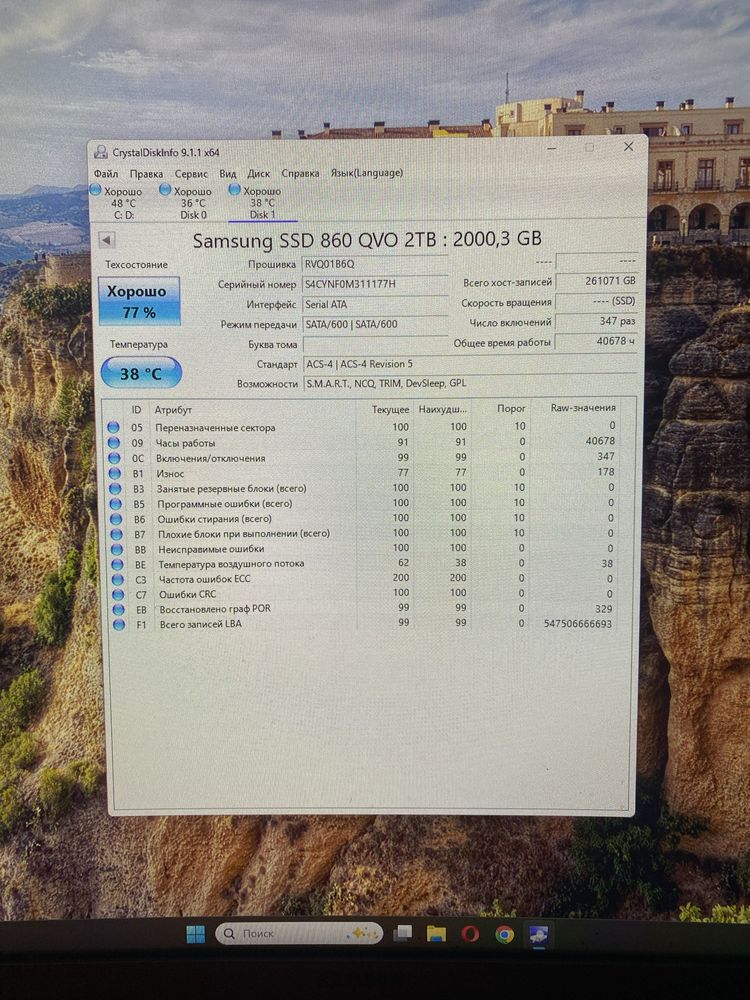Screen dimensions: 750x1000
Task: Click the blue status orb above C: D:
Action: [96, 189]
